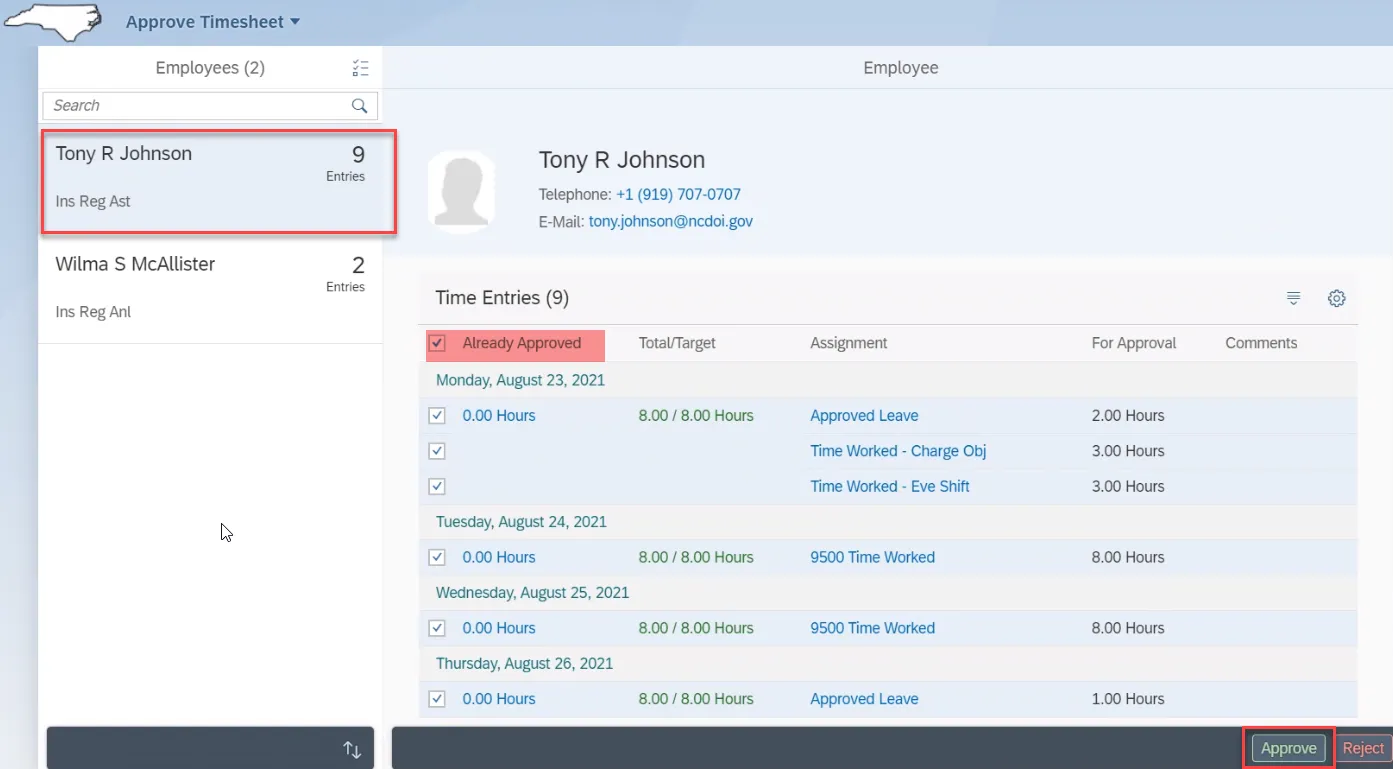The height and width of the screenshot is (769, 1393).
Task: Open time entries filter icon
Action: coord(1293,298)
